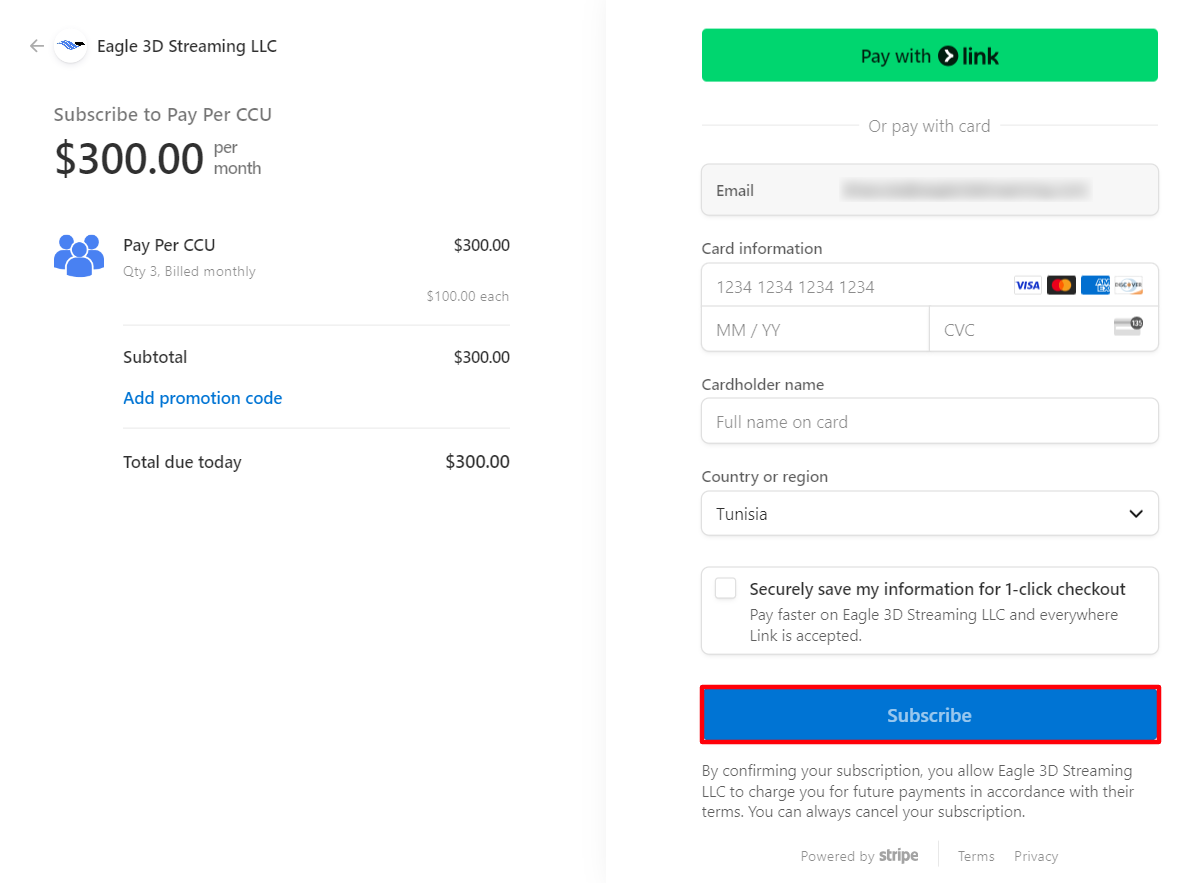The height and width of the screenshot is (883, 1189).
Task: Click the Discover card icon
Action: 1129,286
